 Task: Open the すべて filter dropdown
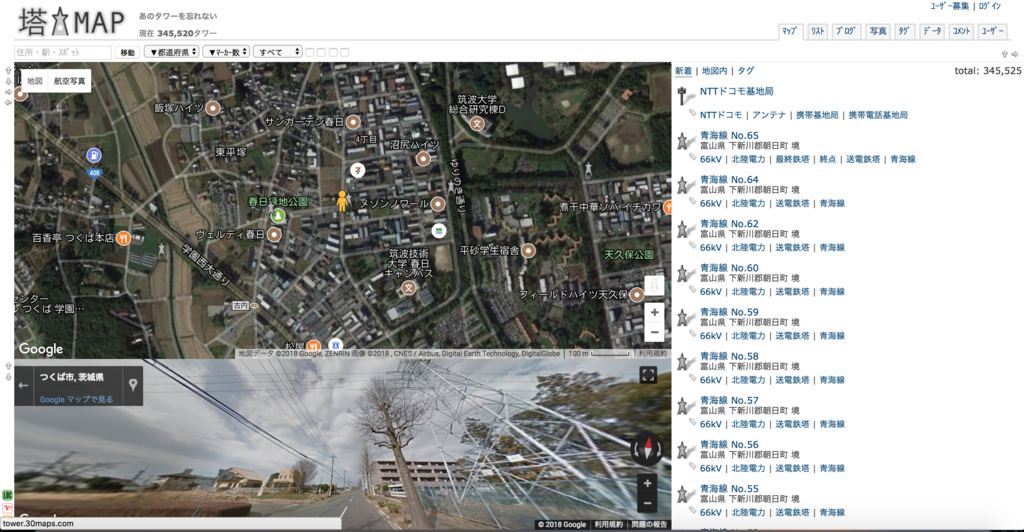tap(278, 52)
